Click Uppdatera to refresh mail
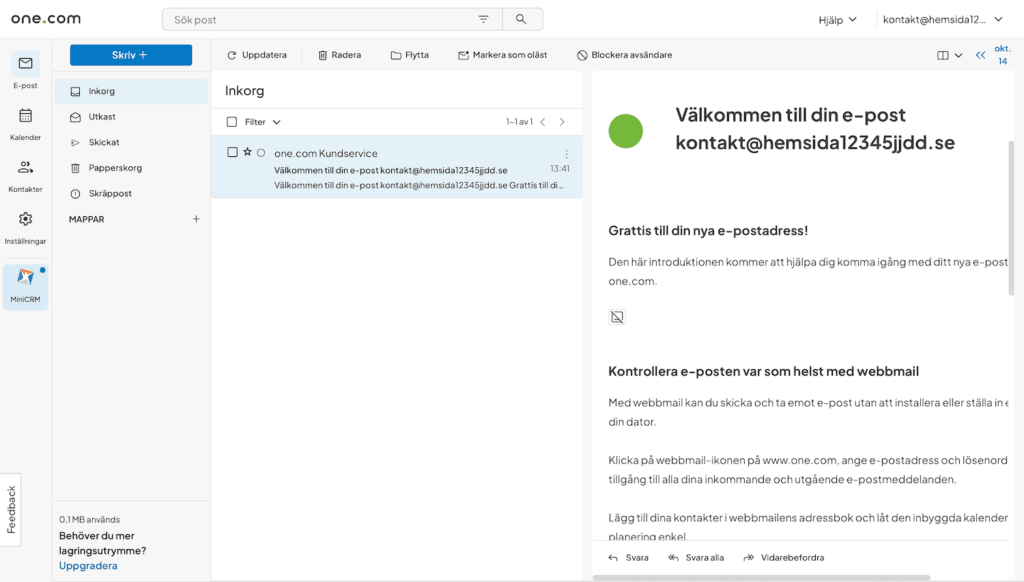Viewport: 1024px width, 582px height. [x=257, y=55]
